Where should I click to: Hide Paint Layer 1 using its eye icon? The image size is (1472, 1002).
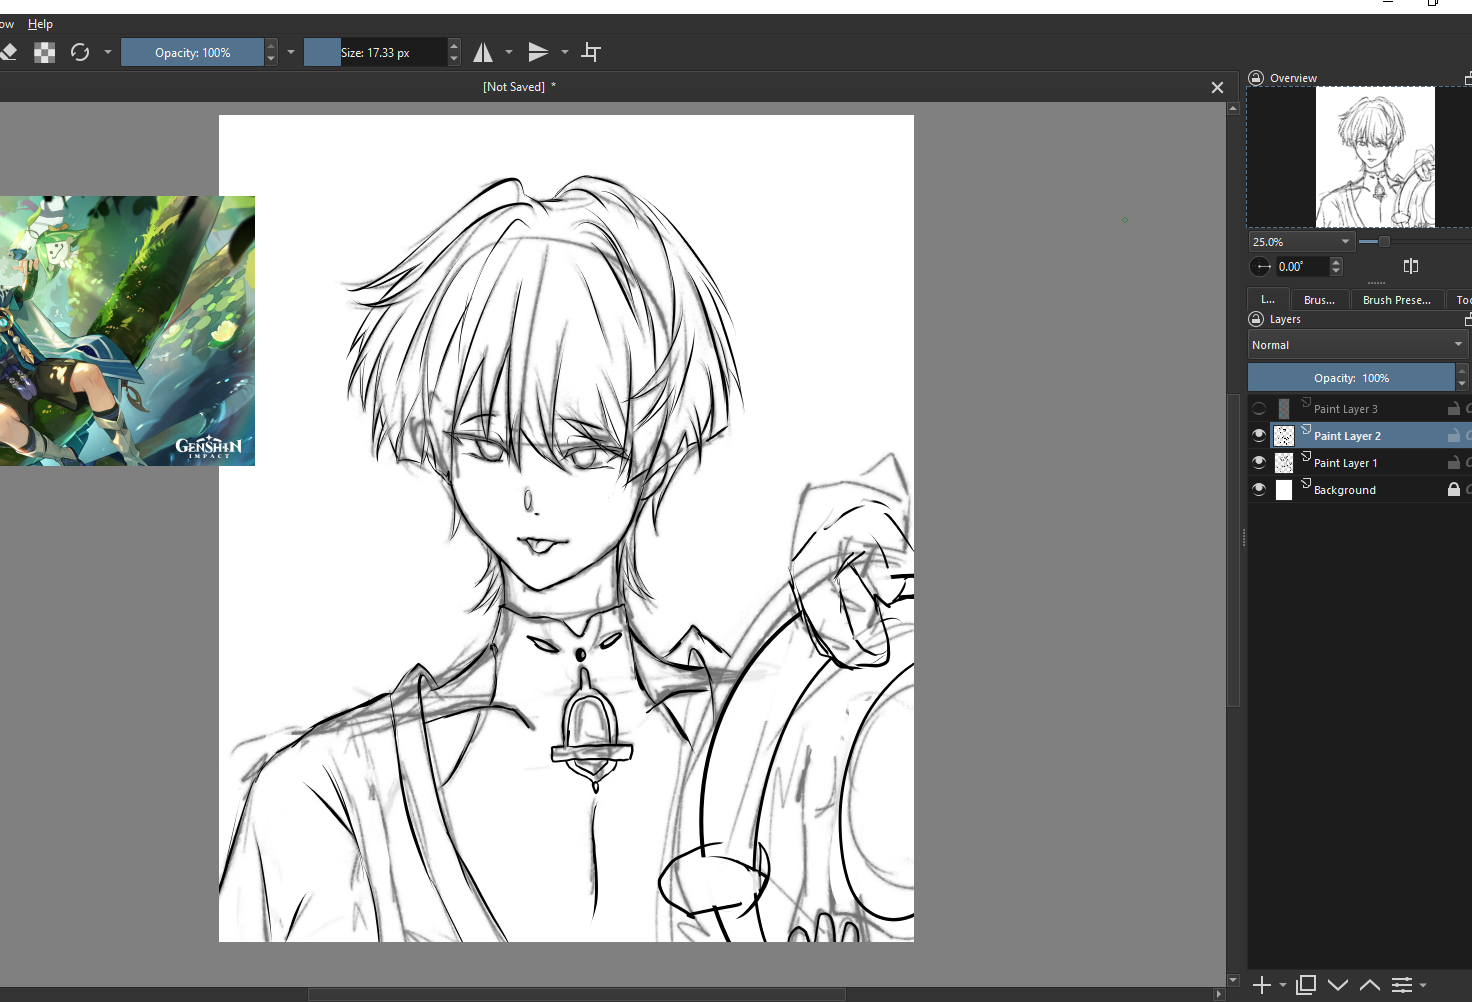coord(1259,463)
